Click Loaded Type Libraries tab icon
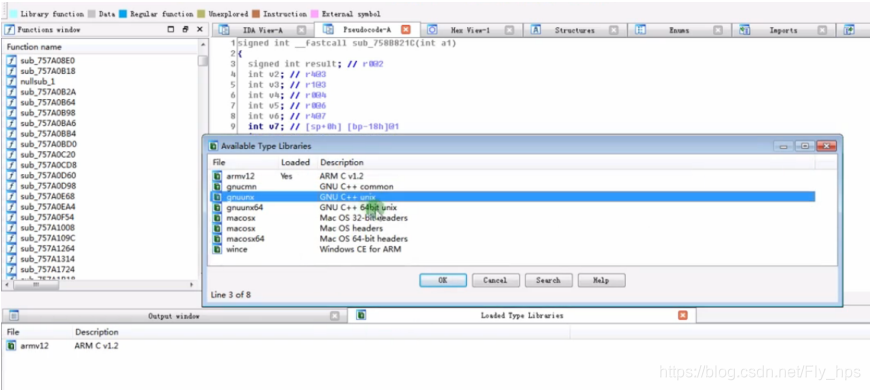 [362, 315]
